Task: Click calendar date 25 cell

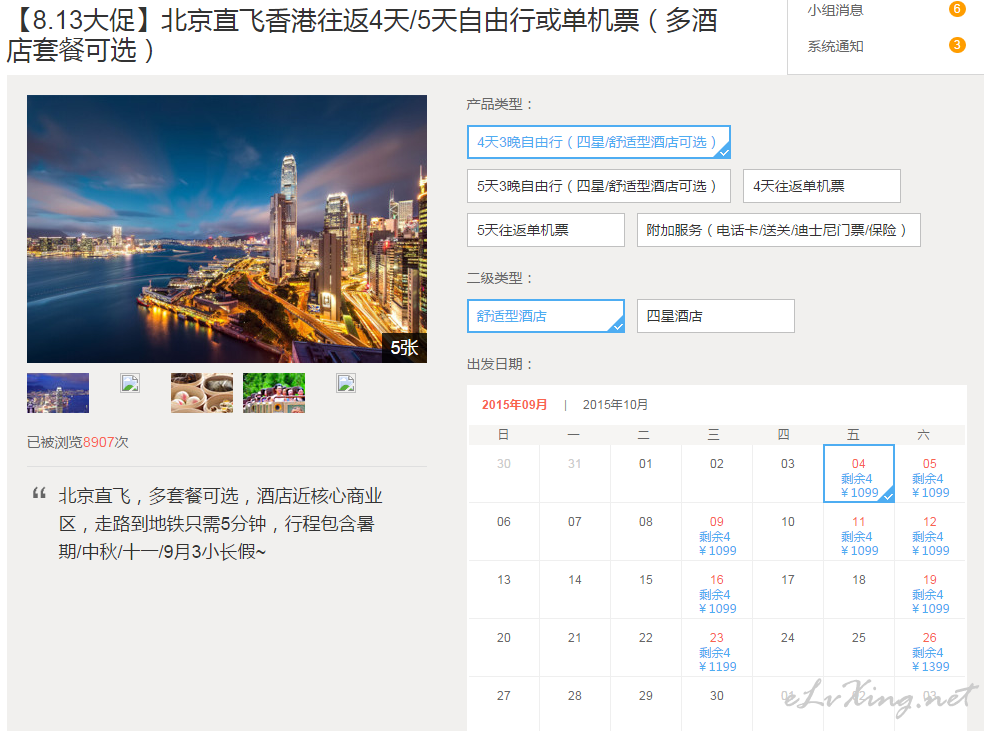Action: click(858, 648)
